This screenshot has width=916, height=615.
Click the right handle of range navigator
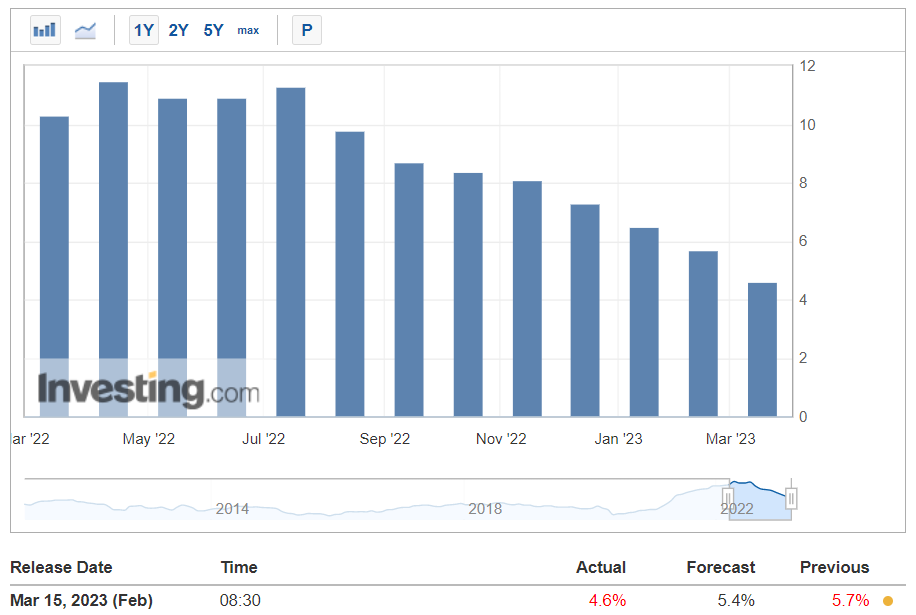791,498
